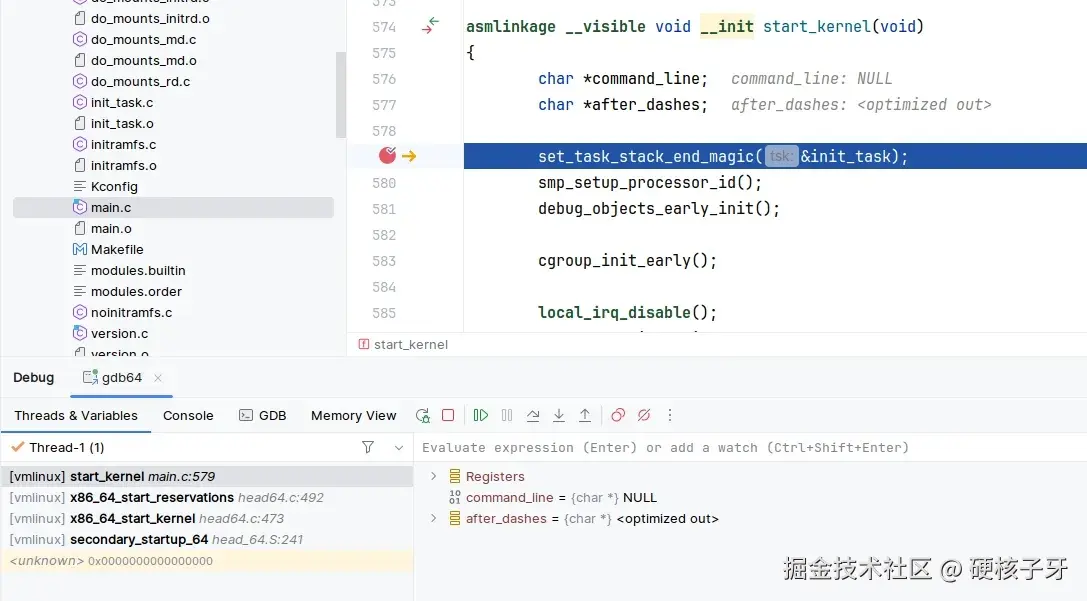1087x601 pixels.
Task: Filter threads with funnel icon
Action: (x=368, y=447)
